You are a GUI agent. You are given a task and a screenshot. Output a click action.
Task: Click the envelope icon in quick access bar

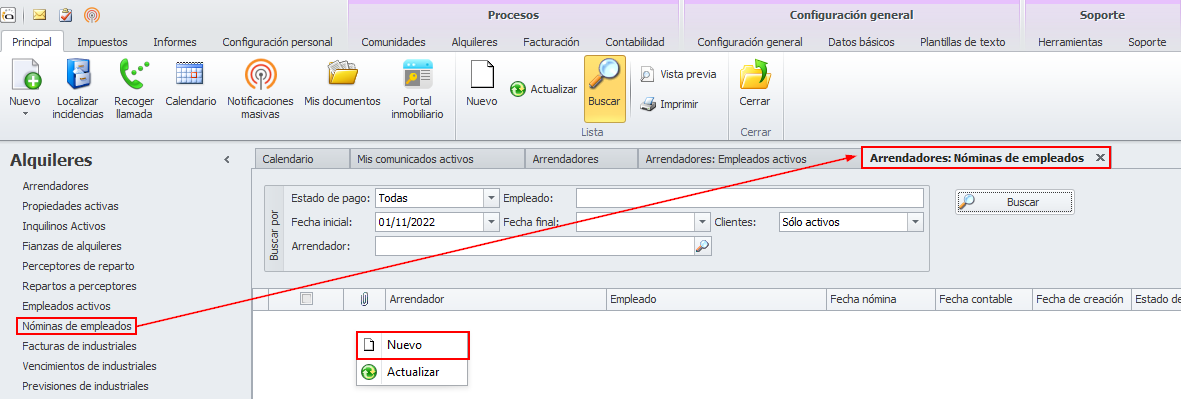pos(39,14)
